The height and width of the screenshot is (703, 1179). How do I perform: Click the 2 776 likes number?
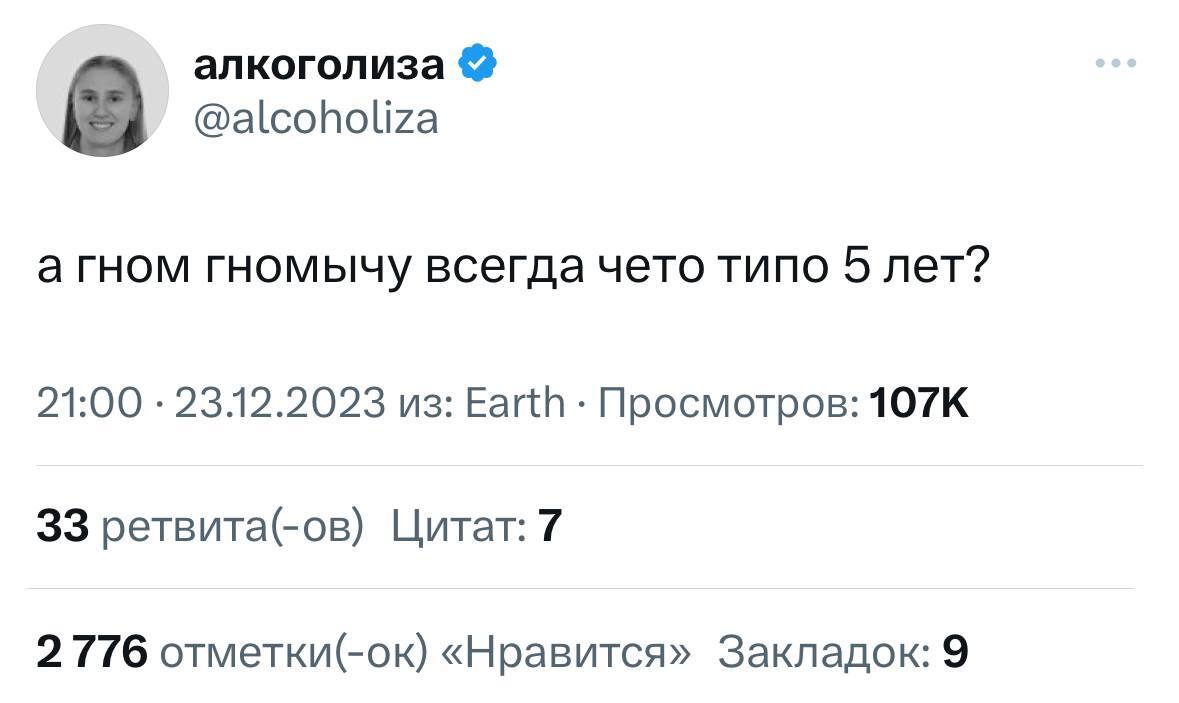pyautogui.click(x=92, y=652)
